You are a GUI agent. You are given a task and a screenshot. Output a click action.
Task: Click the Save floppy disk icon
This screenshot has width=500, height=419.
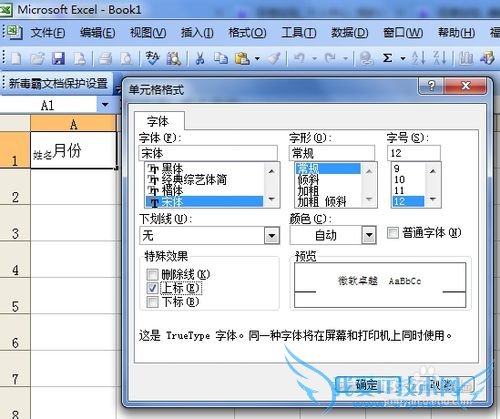58,59
